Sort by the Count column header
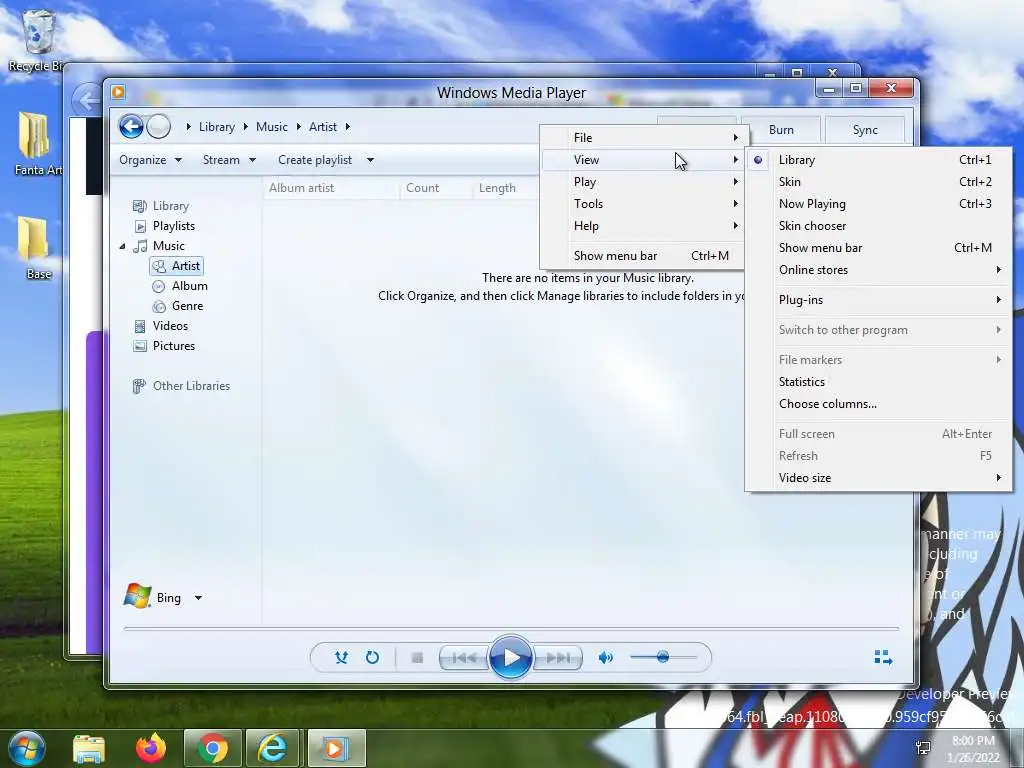1024x768 pixels. [x=436, y=188]
